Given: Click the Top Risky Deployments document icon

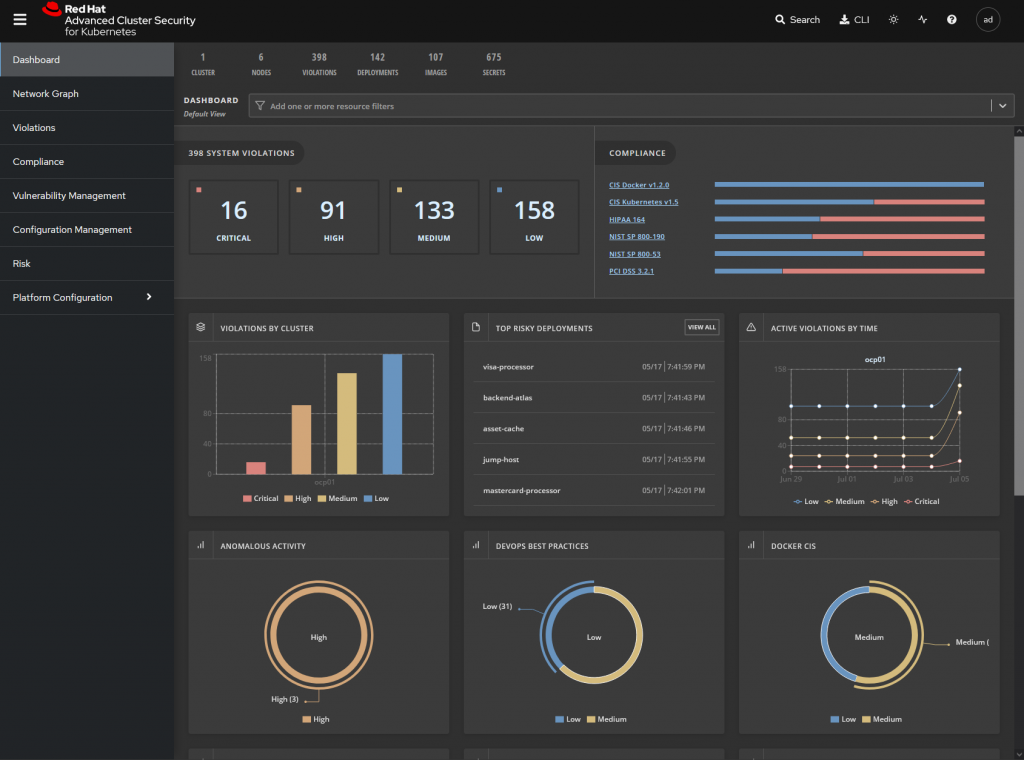Looking at the screenshot, I should point(476,327).
